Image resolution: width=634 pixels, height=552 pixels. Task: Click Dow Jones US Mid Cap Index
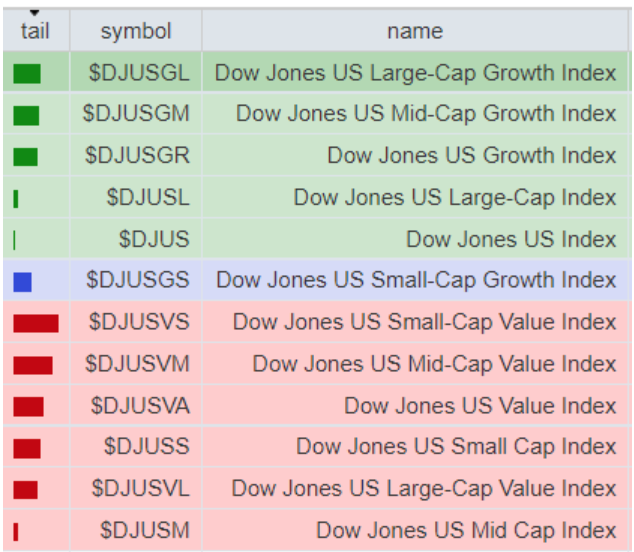tap(466, 531)
